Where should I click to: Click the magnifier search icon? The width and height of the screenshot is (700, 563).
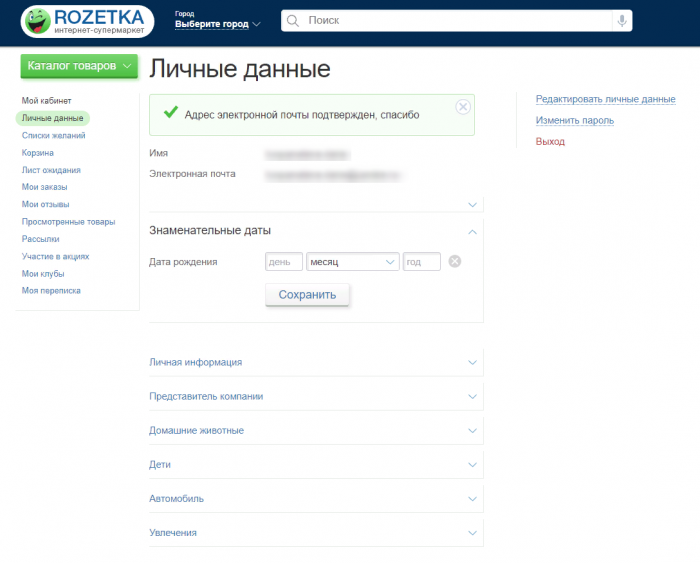(x=292, y=21)
